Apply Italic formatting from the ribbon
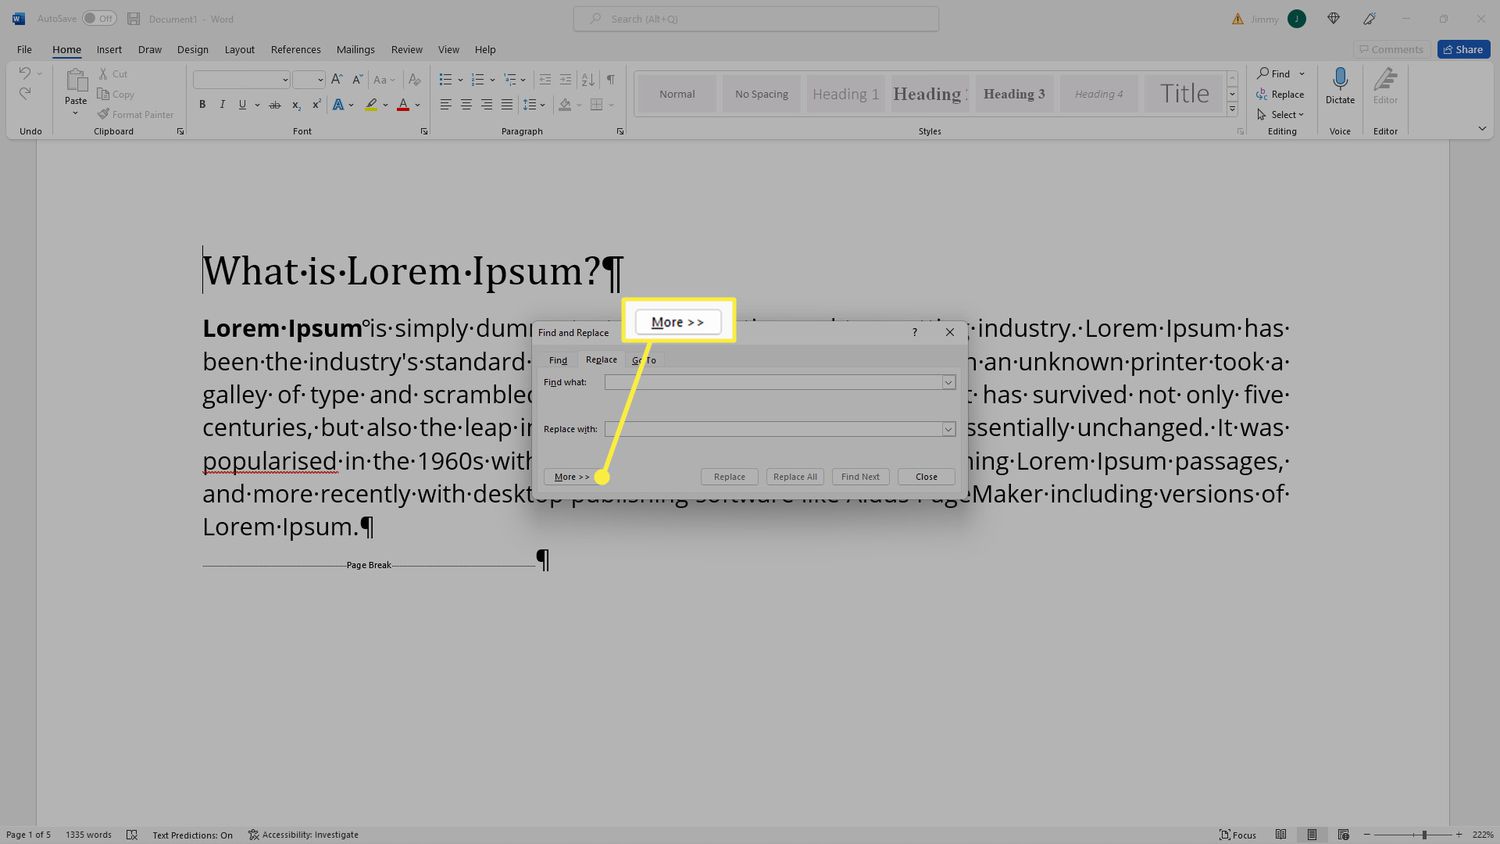This screenshot has width=1500, height=844. [222, 105]
